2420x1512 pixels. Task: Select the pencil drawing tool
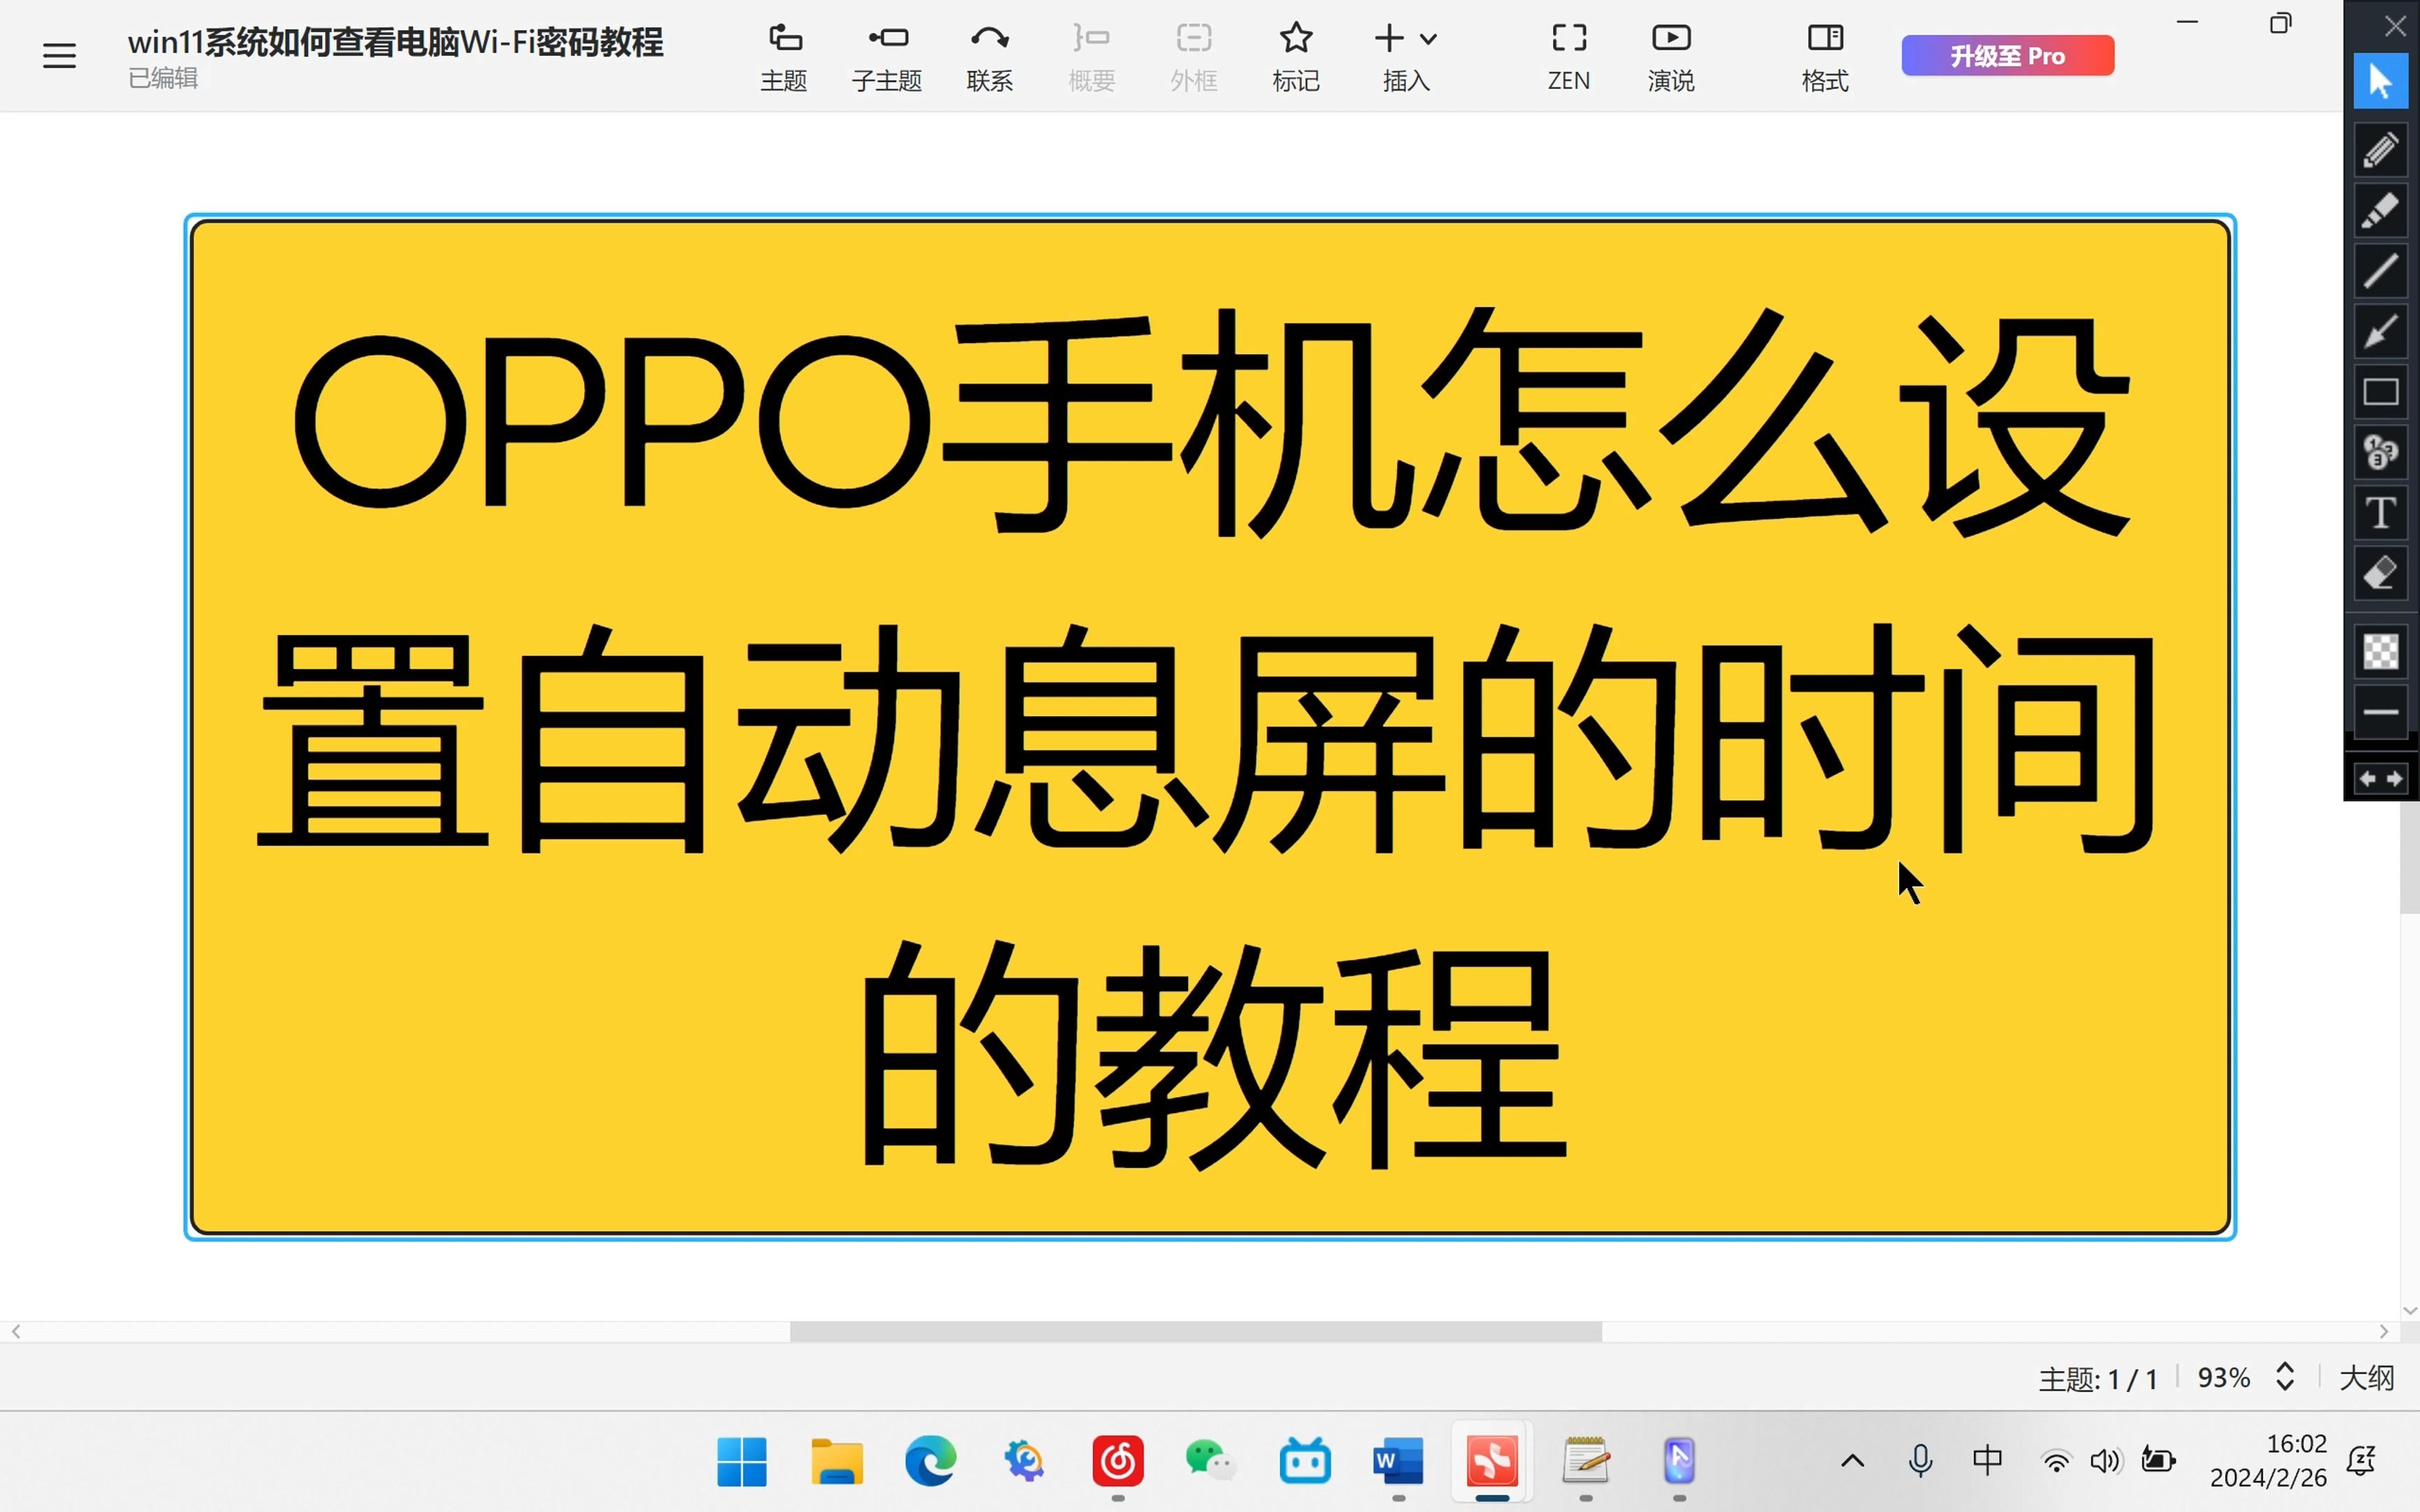[2380, 151]
